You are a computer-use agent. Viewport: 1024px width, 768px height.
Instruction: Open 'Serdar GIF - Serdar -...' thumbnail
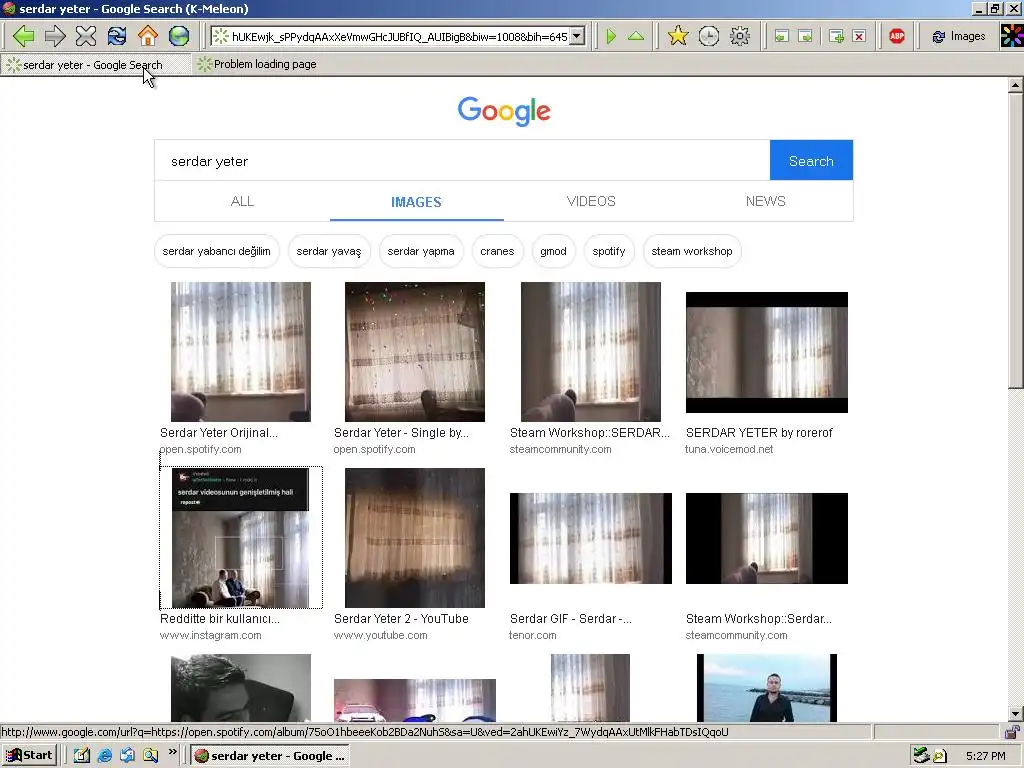click(590, 538)
